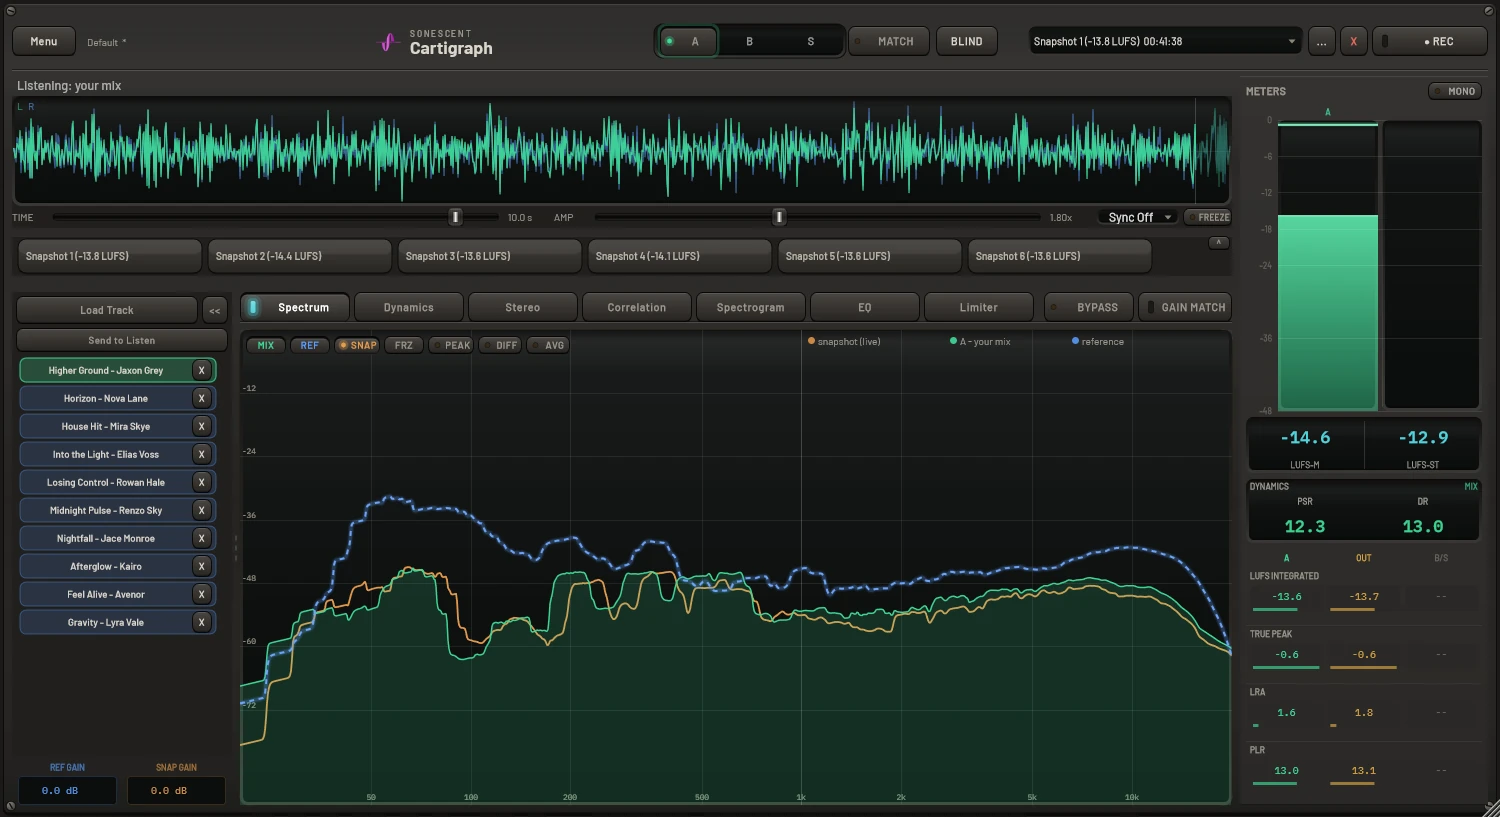This screenshot has width=1500, height=817.
Task: Collapse the track list with double-arrow button
Action: click(215, 310)
